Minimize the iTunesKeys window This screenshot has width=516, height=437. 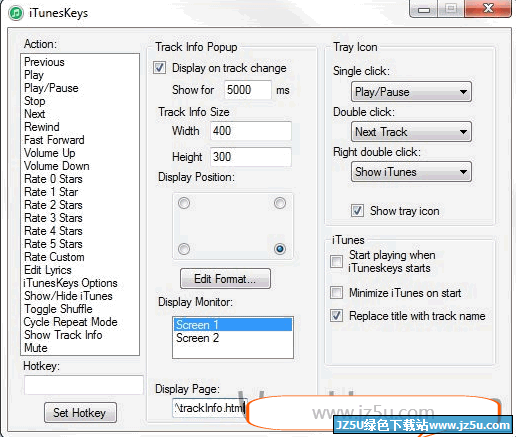coord(424,9)
